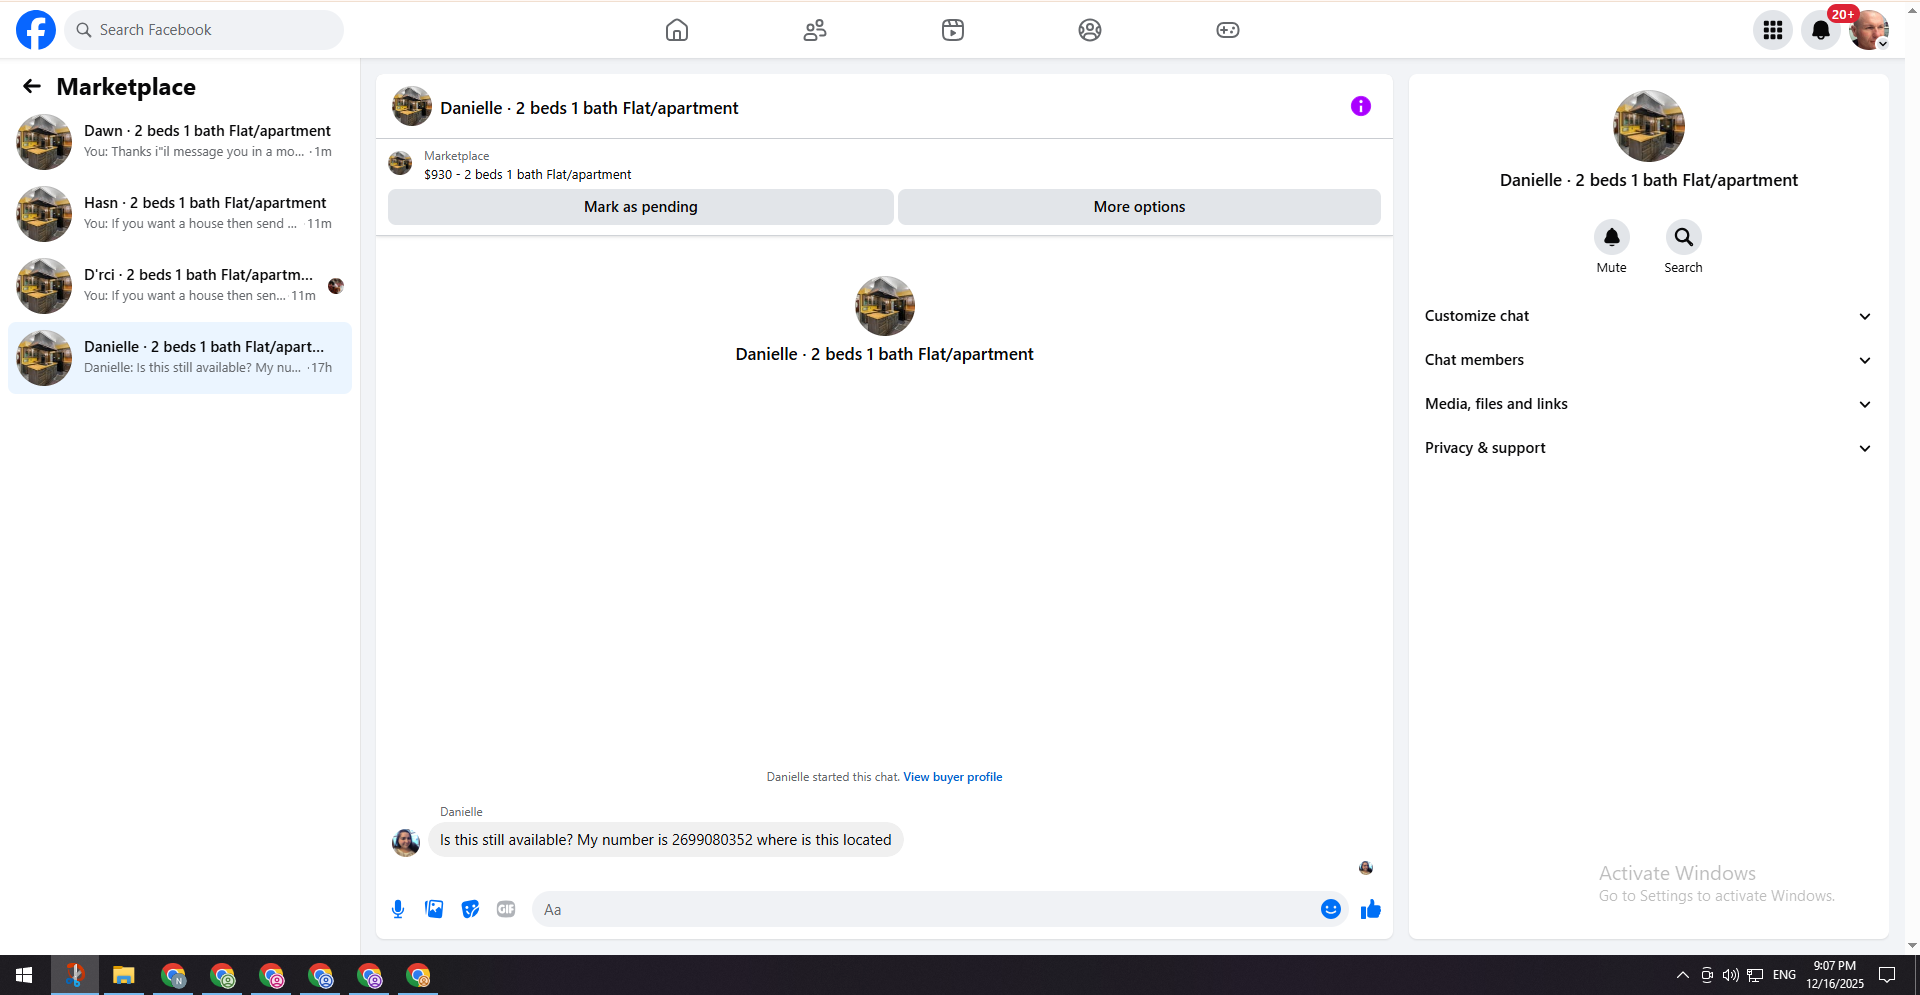
Task: Send a thumbs-up like
Action: click(x=1371, y=909)
